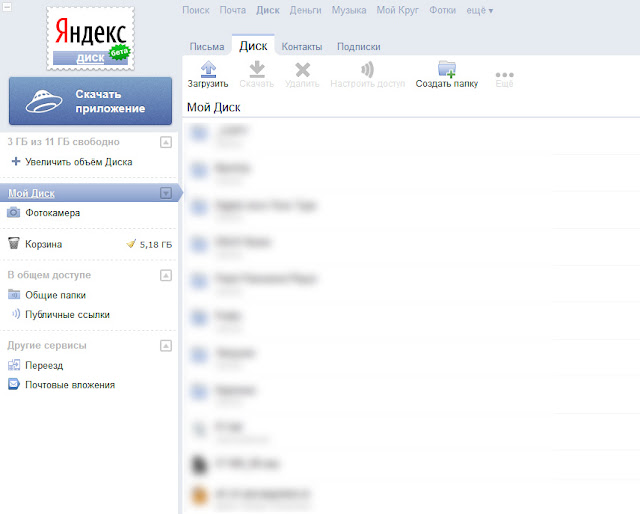Click the Загрузить label in toolbar
Image resolution: width=640 pixels, height=514 pixels.
208,83
